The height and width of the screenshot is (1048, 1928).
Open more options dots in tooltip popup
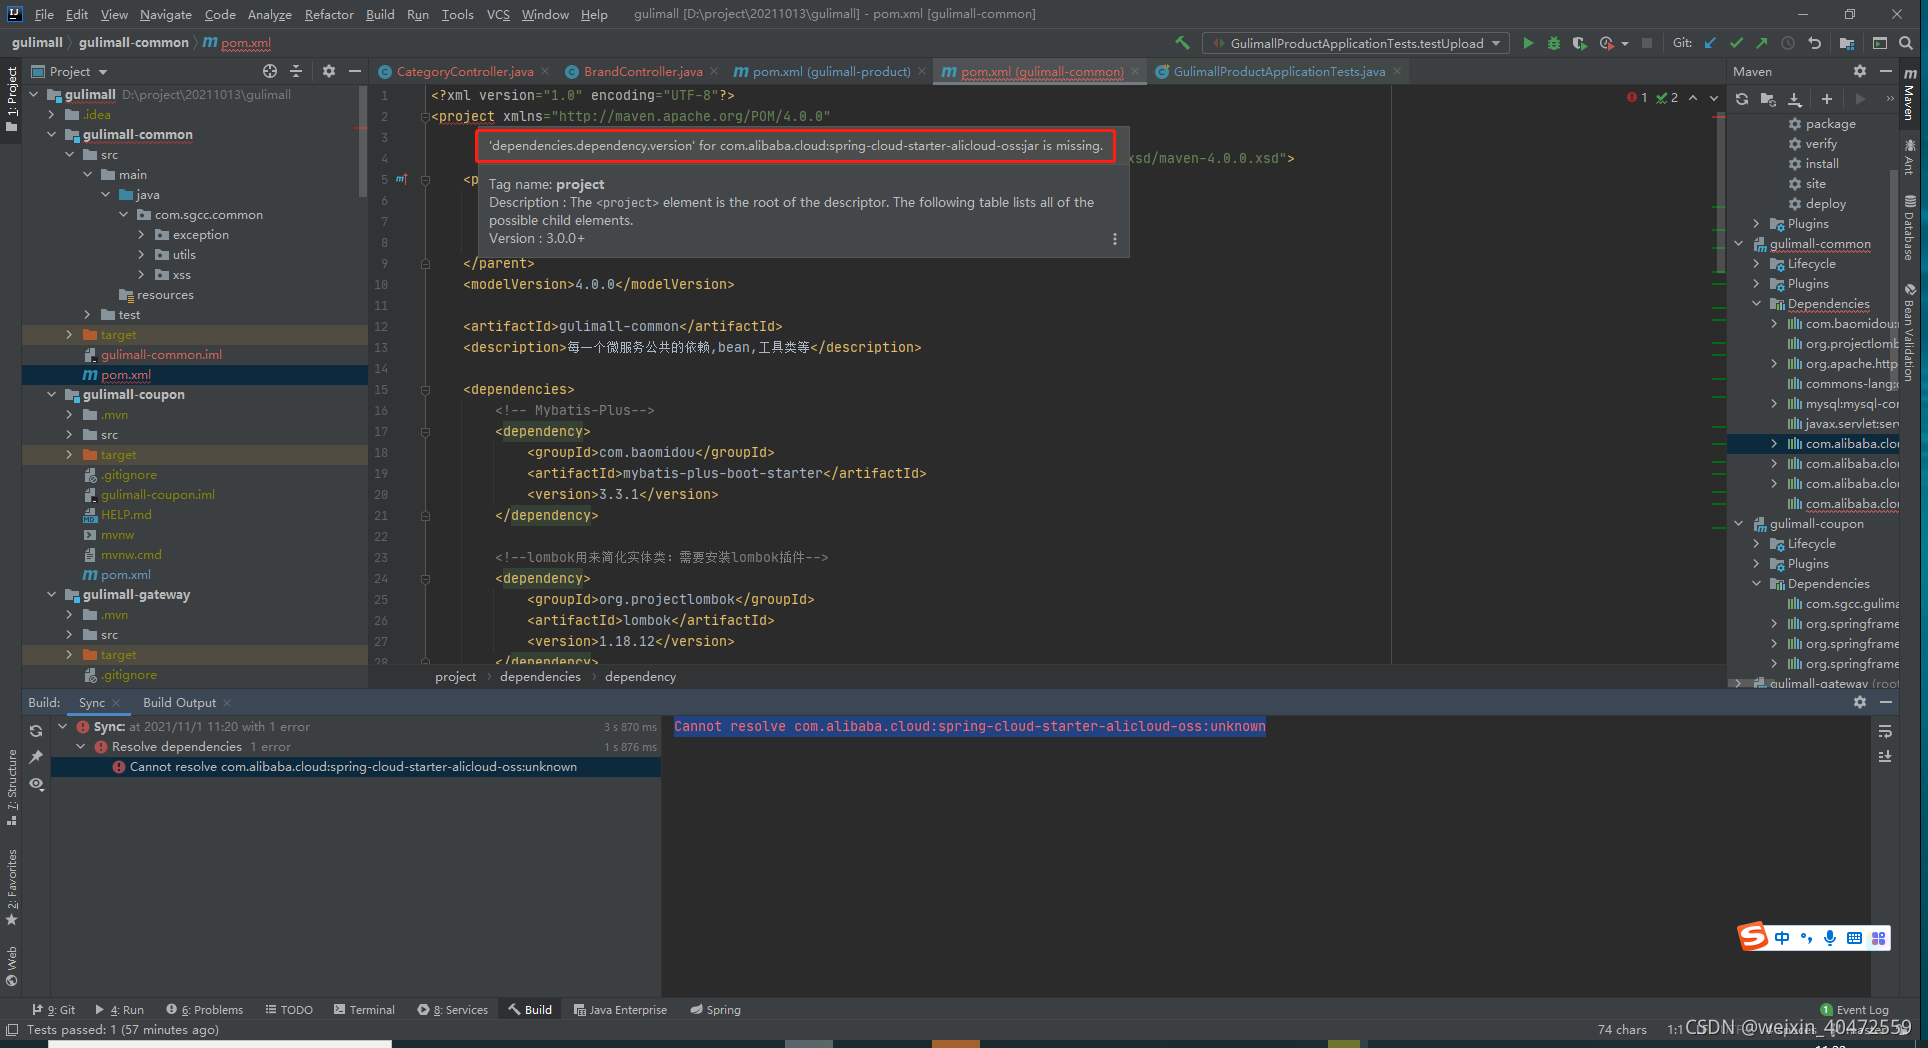[x=1115, y=239]
